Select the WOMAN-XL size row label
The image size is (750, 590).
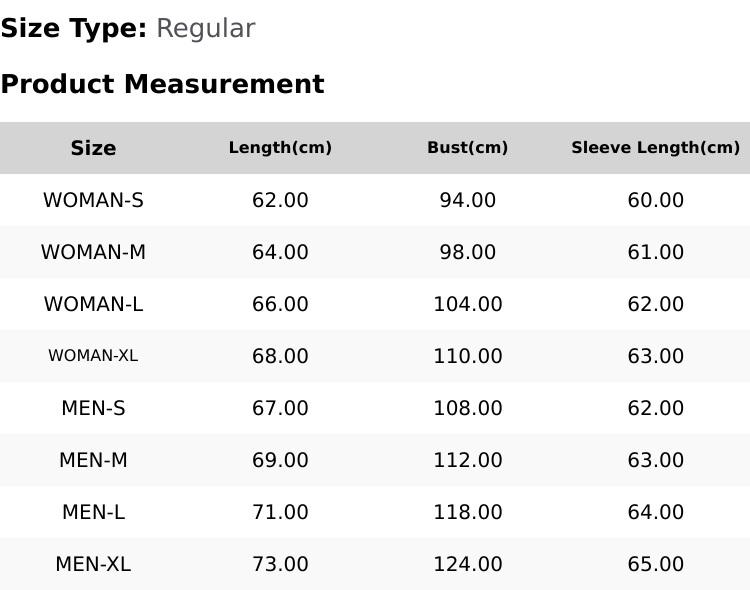point(93,356)
